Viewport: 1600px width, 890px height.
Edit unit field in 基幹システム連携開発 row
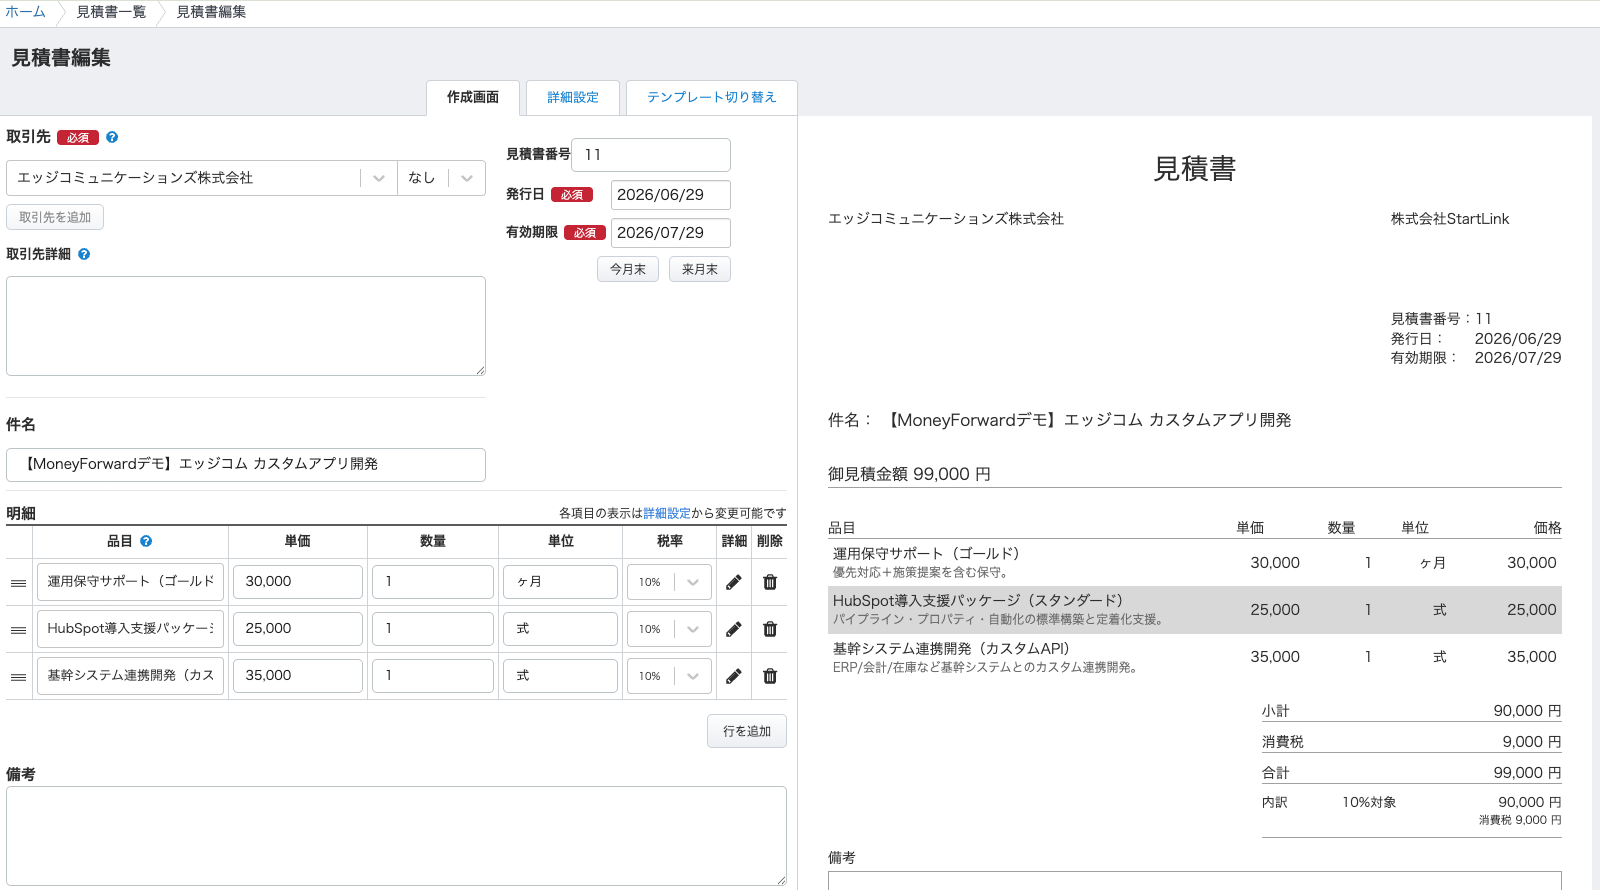pyautogui.click(x=560, y=676)
